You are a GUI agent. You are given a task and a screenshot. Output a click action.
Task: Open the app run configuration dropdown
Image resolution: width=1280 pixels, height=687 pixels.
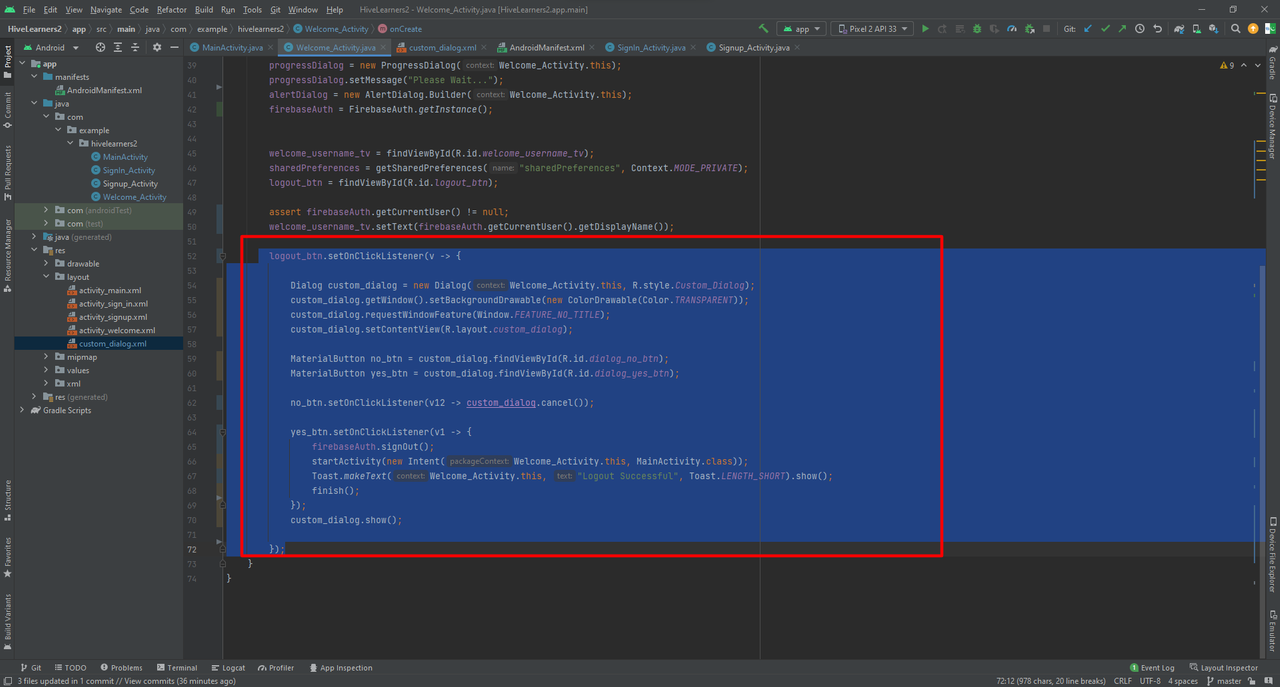coord(801,29)
